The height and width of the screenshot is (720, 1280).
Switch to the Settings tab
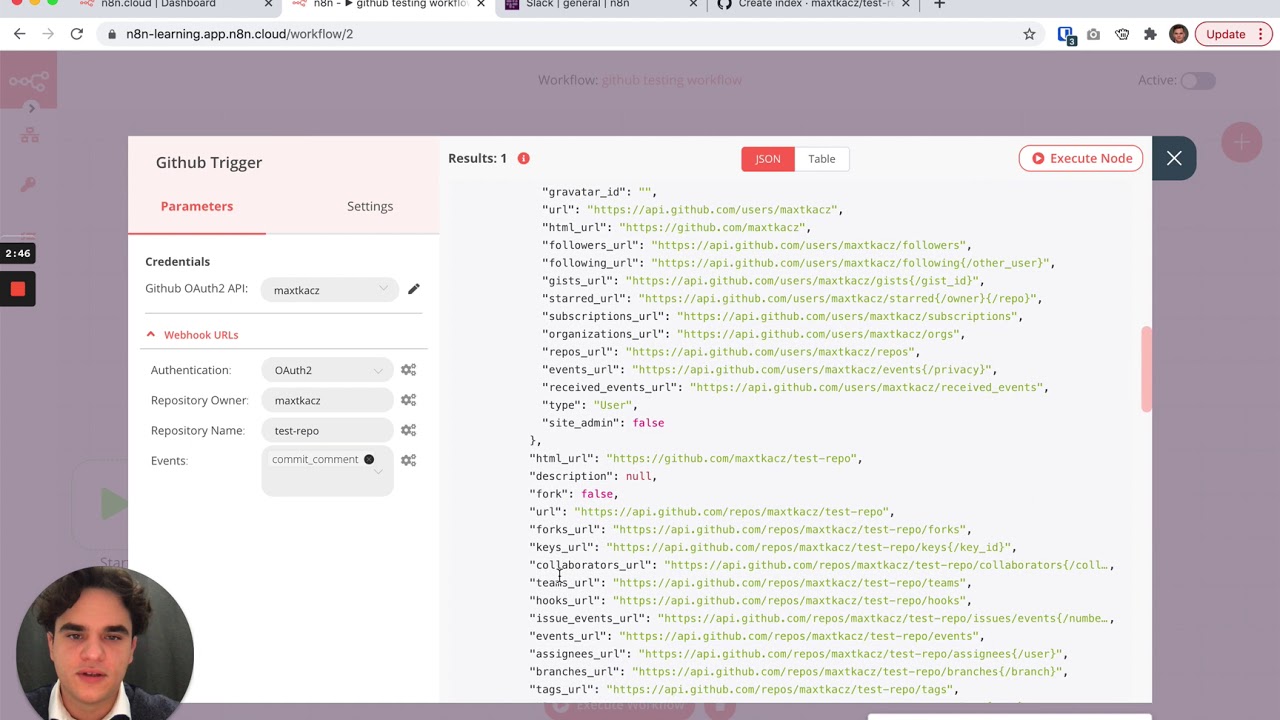[369, 206]
